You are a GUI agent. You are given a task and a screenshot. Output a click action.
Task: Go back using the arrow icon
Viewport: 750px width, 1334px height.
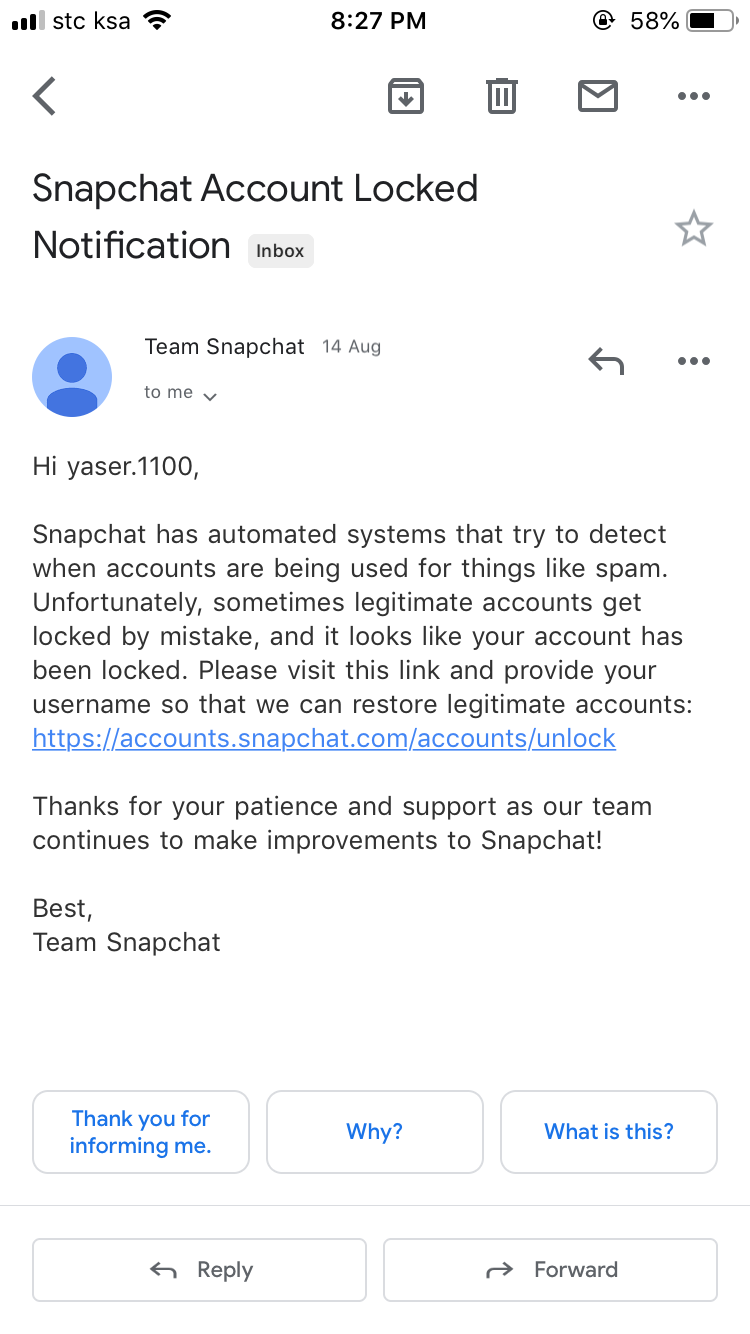44,96
